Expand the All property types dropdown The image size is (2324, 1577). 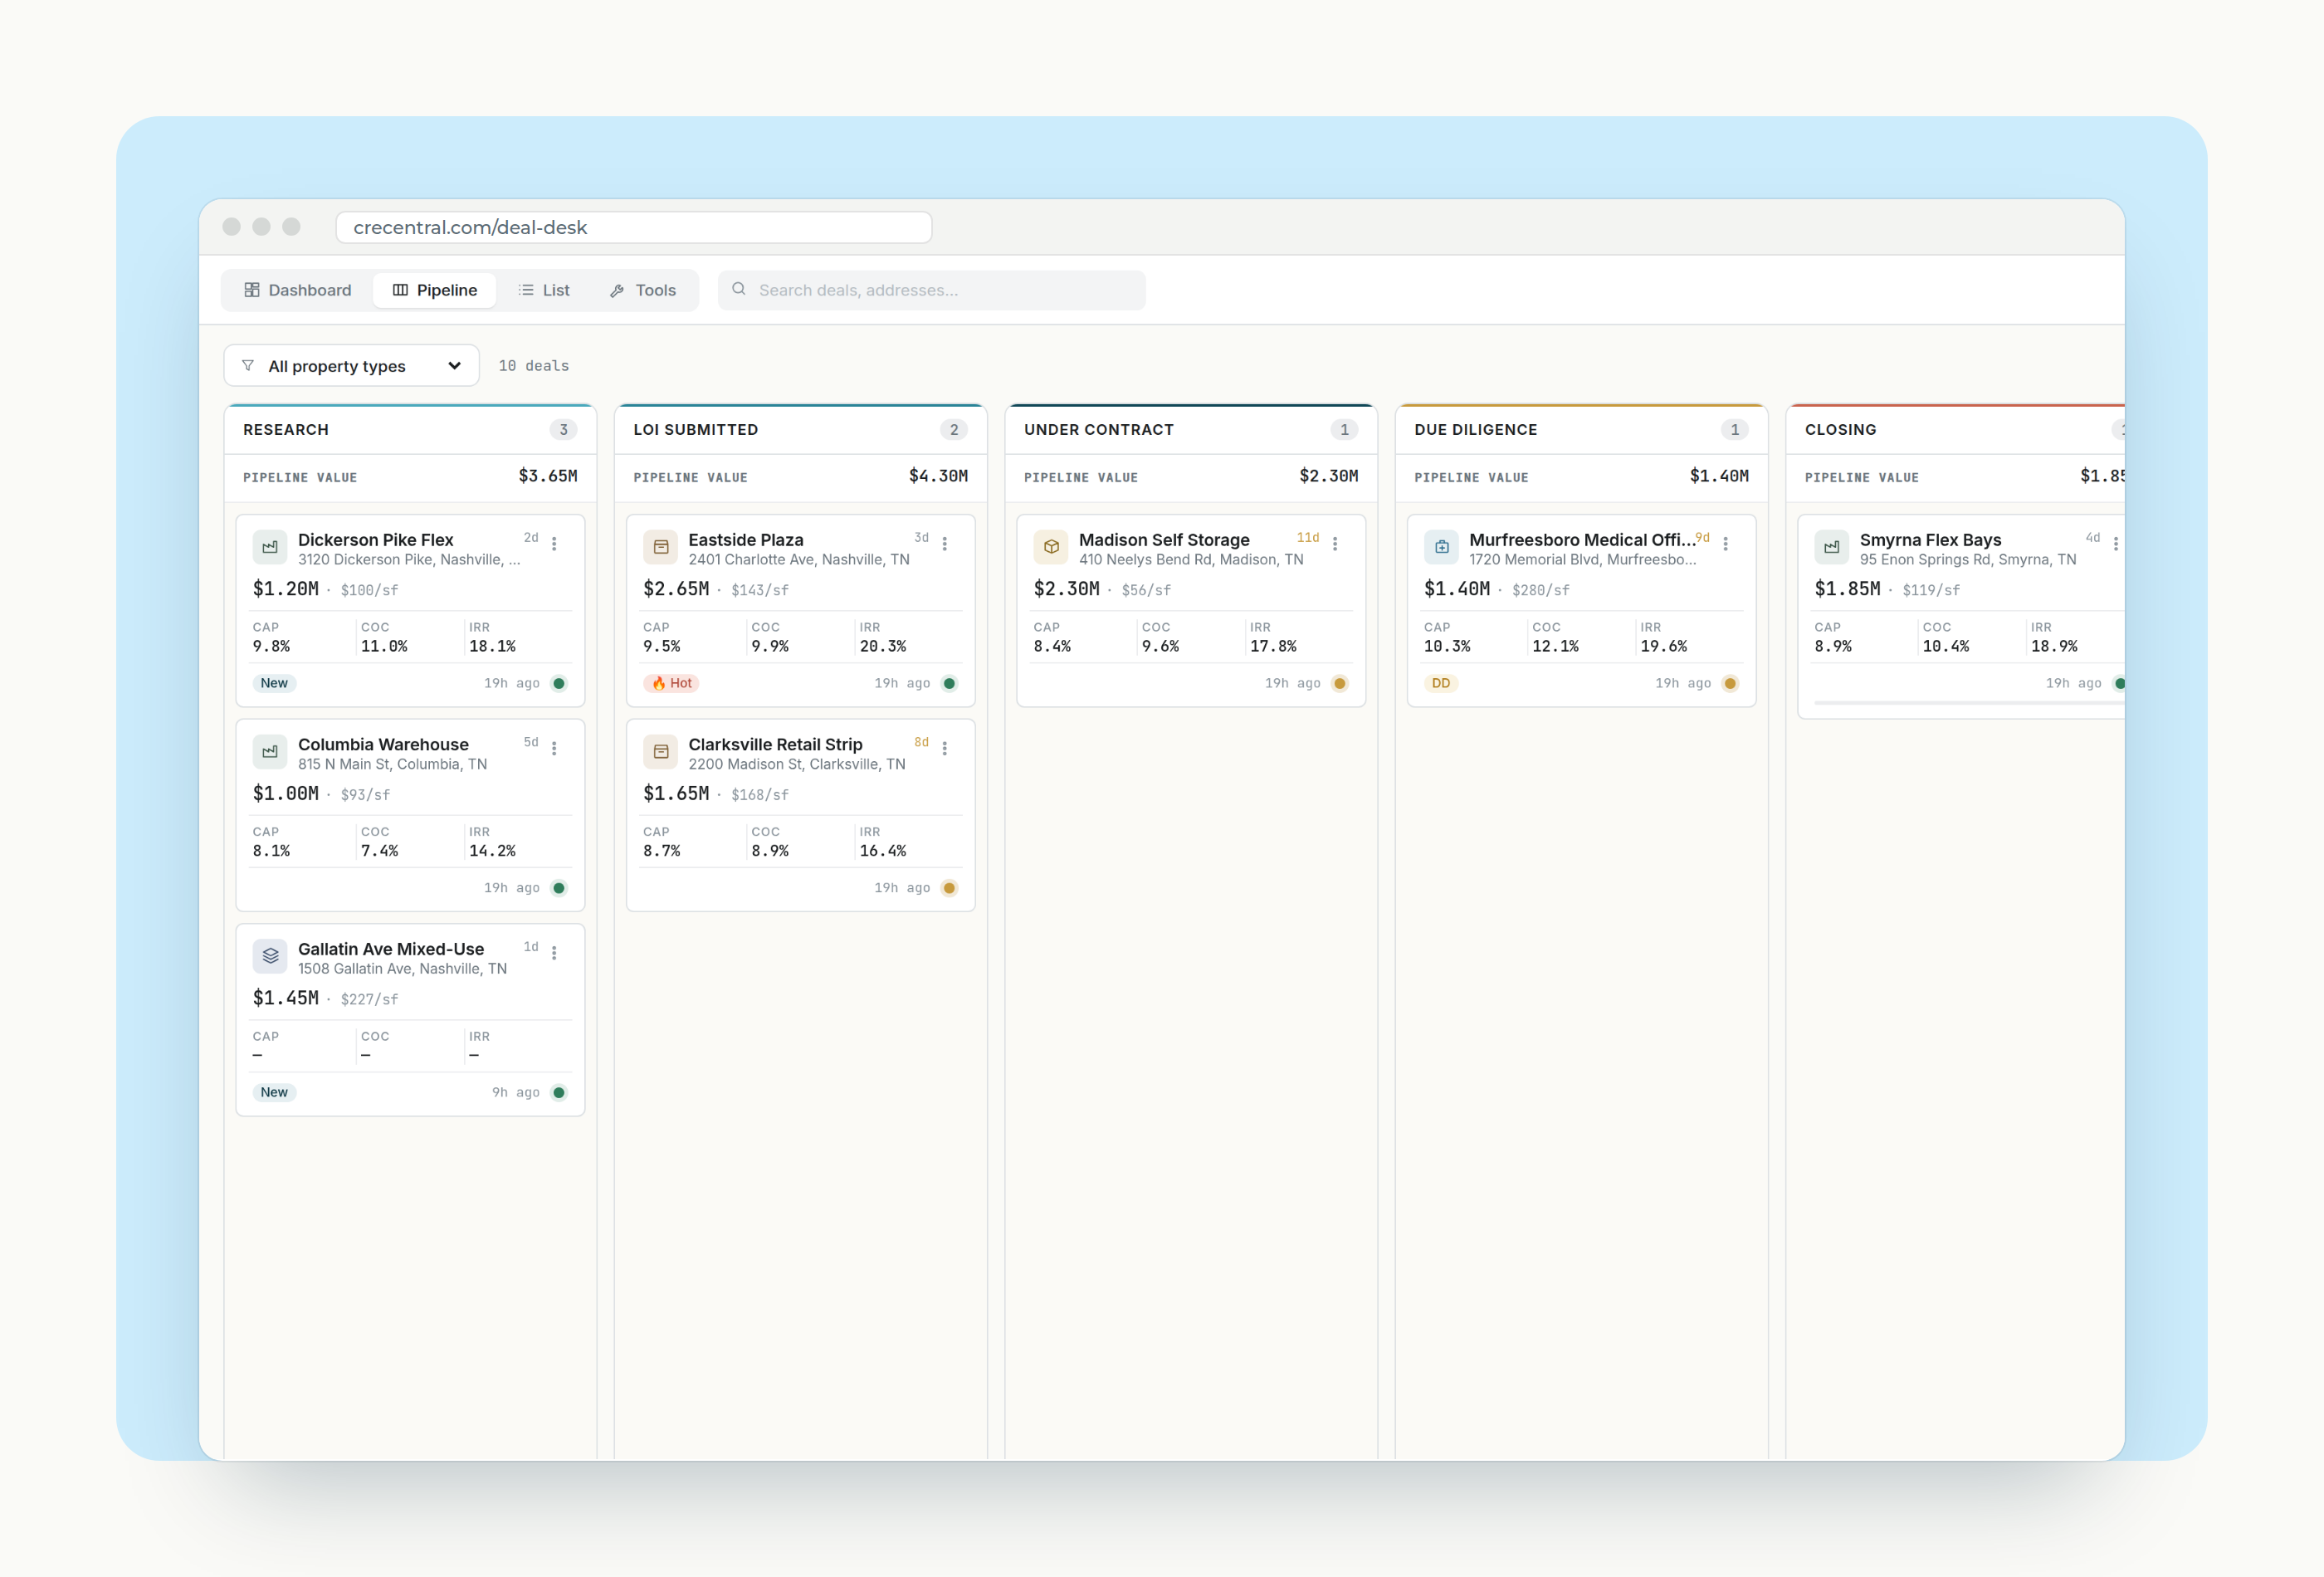[x=351, y=366]
